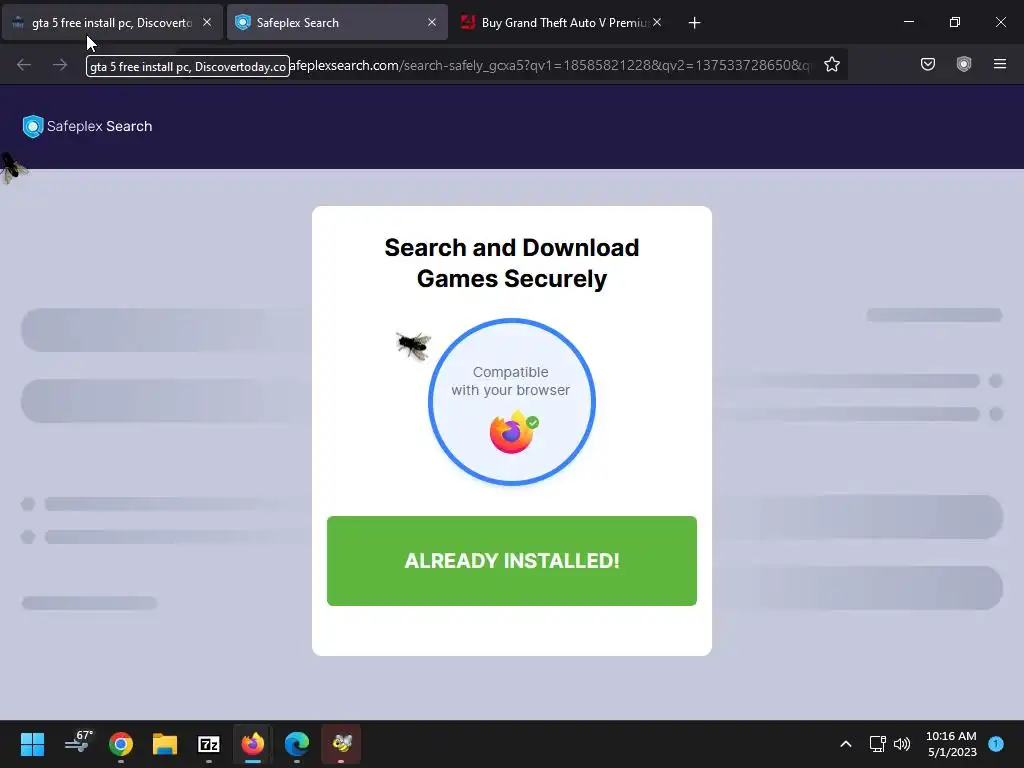Bookmark this page with the star icon

831,65
